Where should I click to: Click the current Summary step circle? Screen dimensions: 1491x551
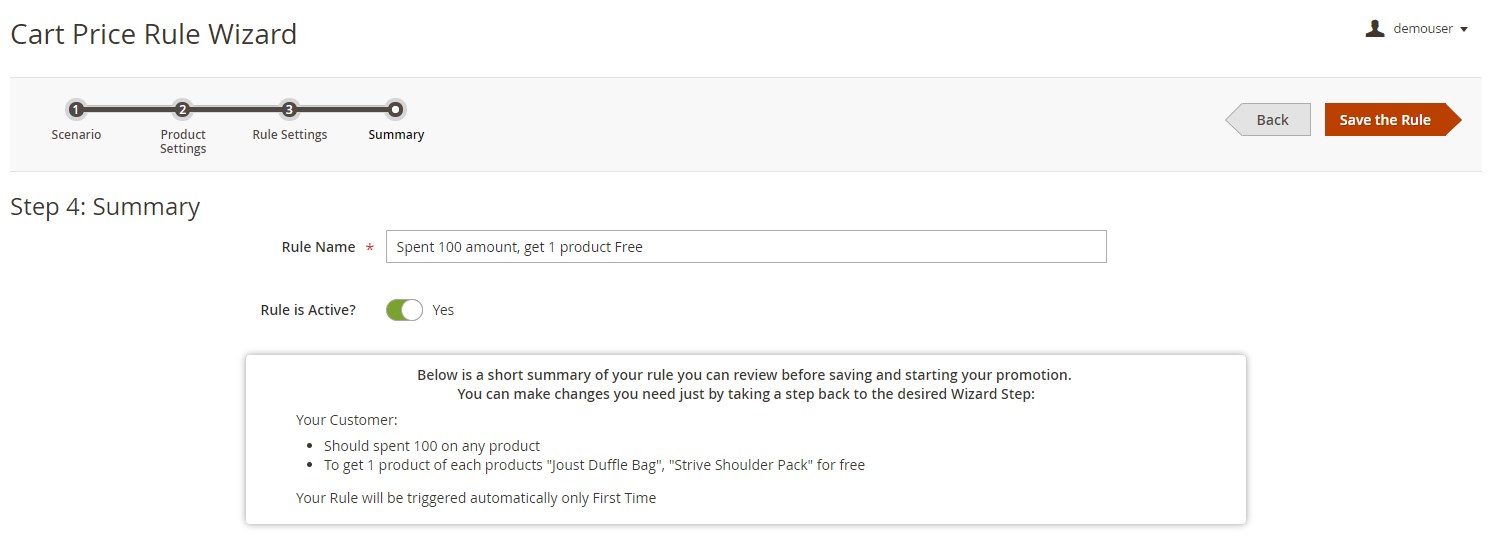[396, 110]
